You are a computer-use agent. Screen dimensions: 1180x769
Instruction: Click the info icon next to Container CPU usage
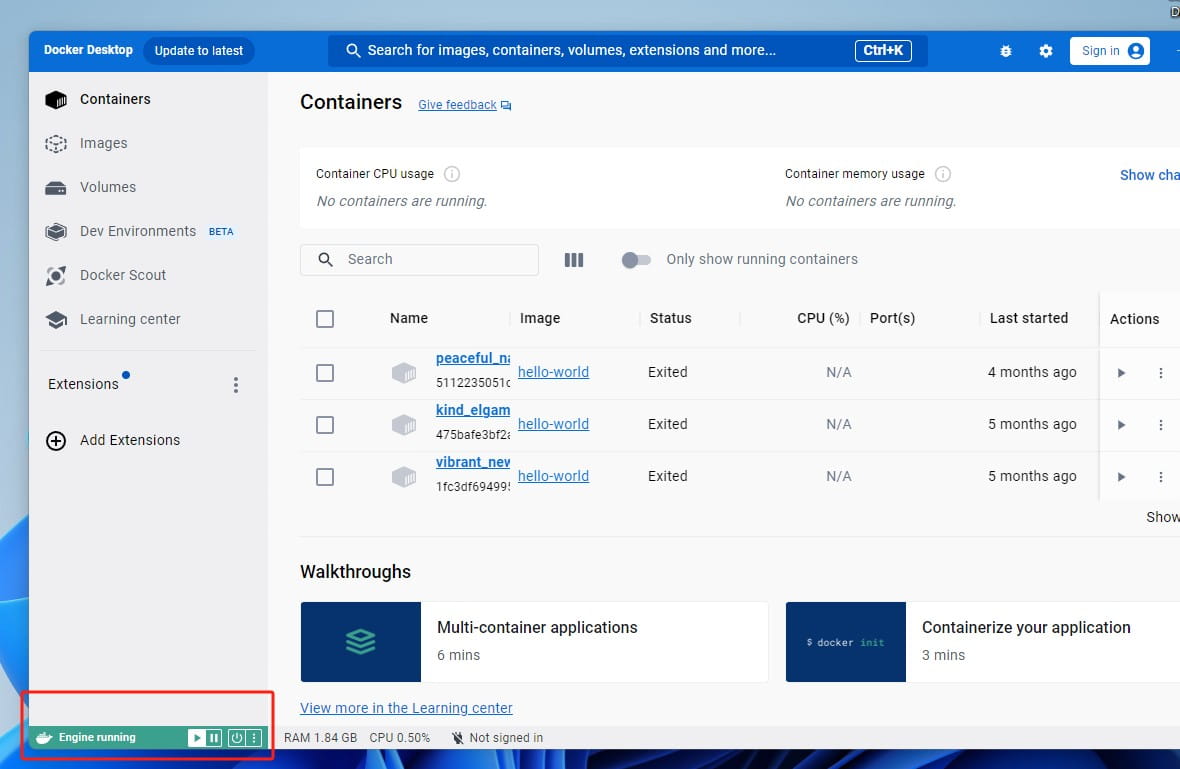[x=452, y=174]
